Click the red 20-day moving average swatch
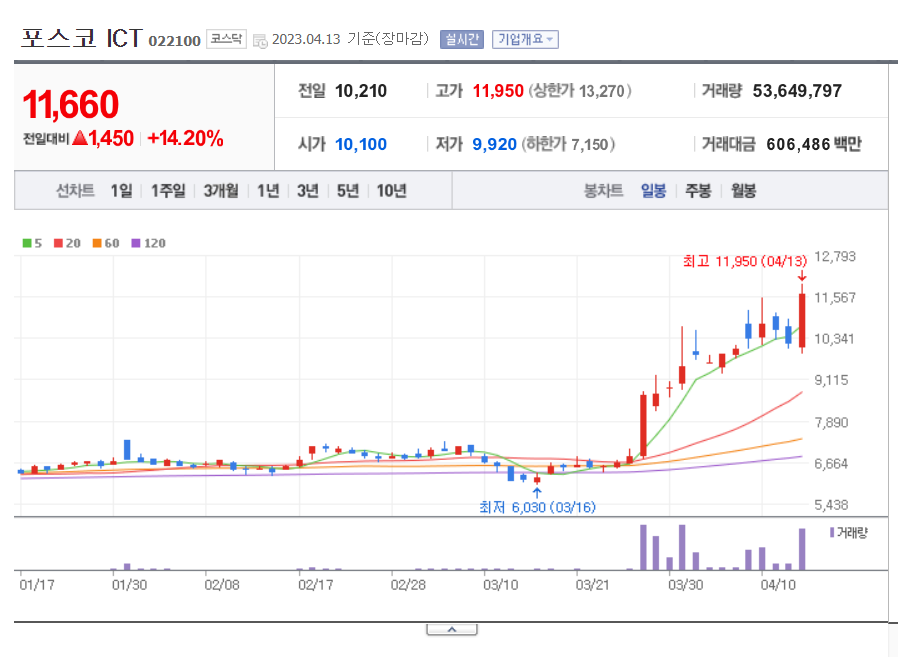 click(58, 243)
